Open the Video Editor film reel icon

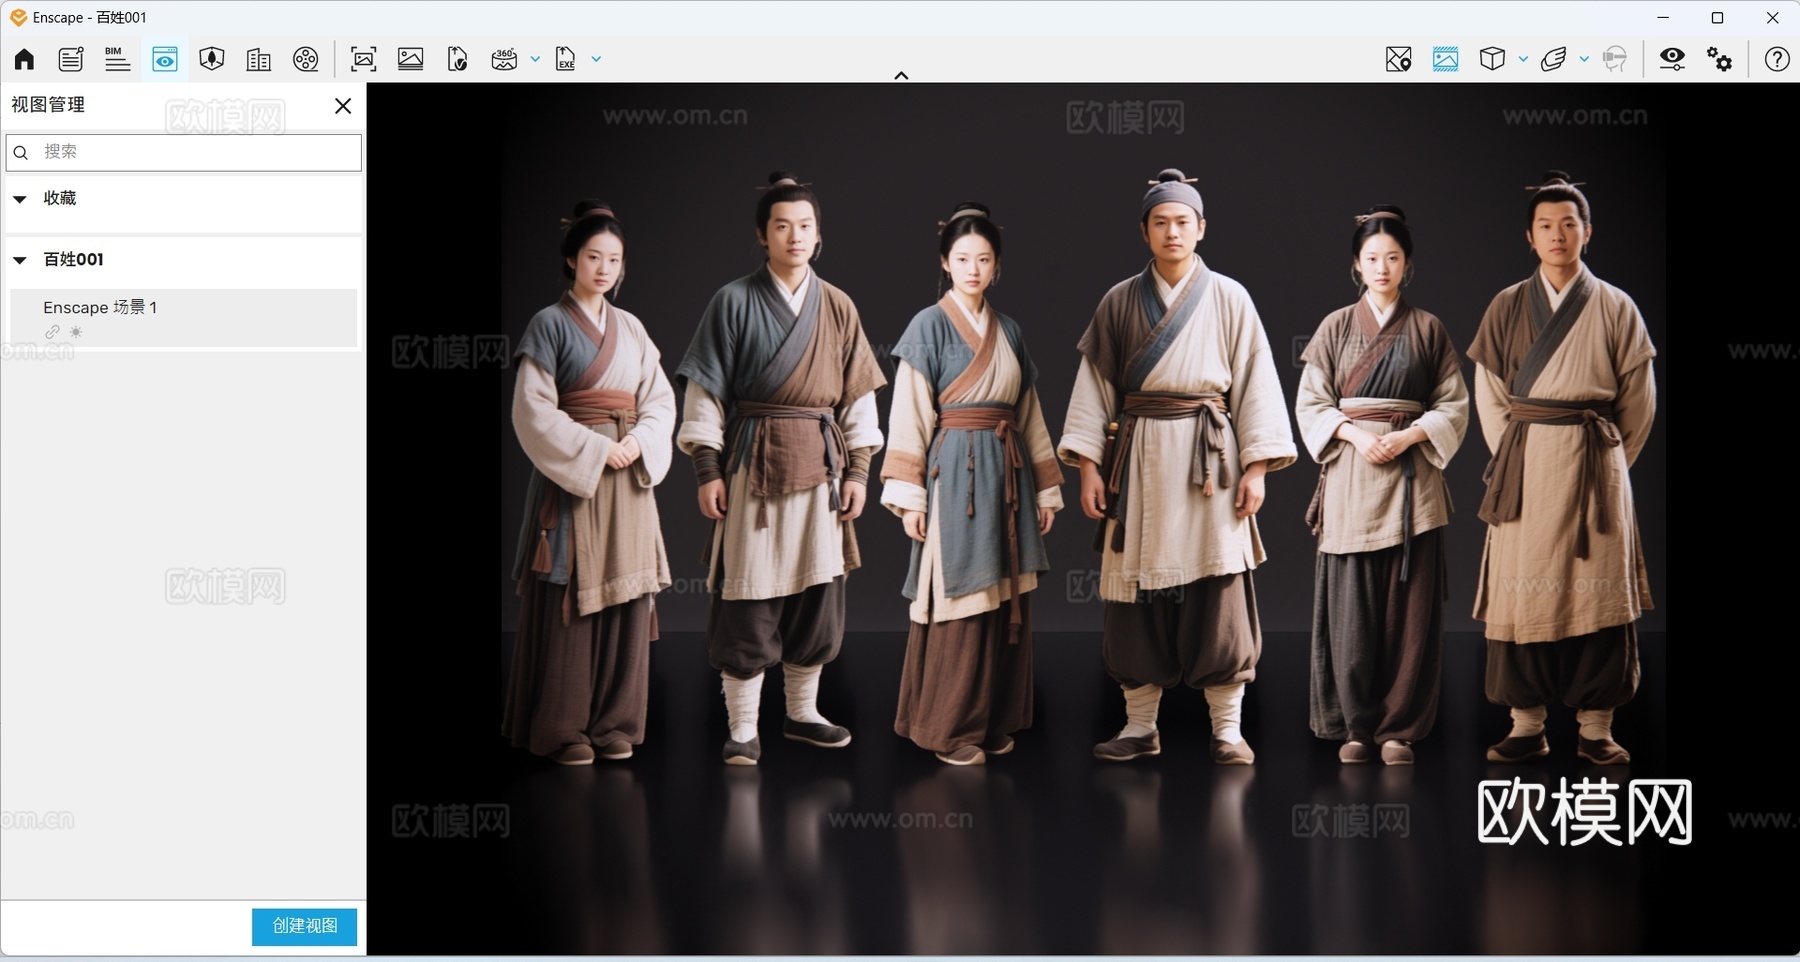[306, 59]
